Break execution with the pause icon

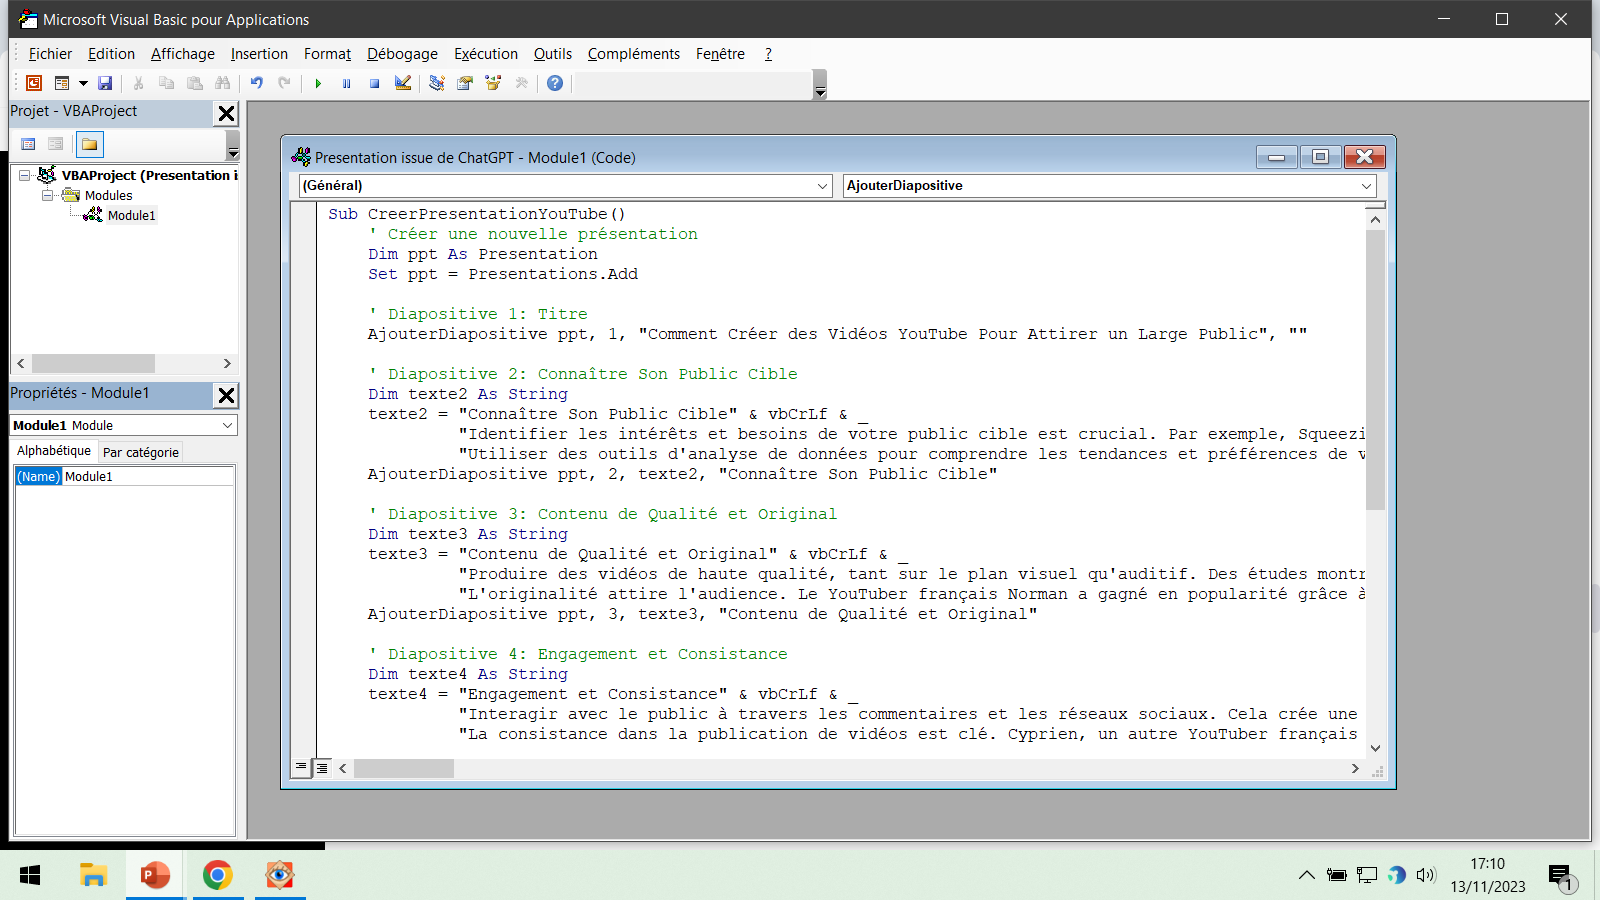[x=346, y=83]
